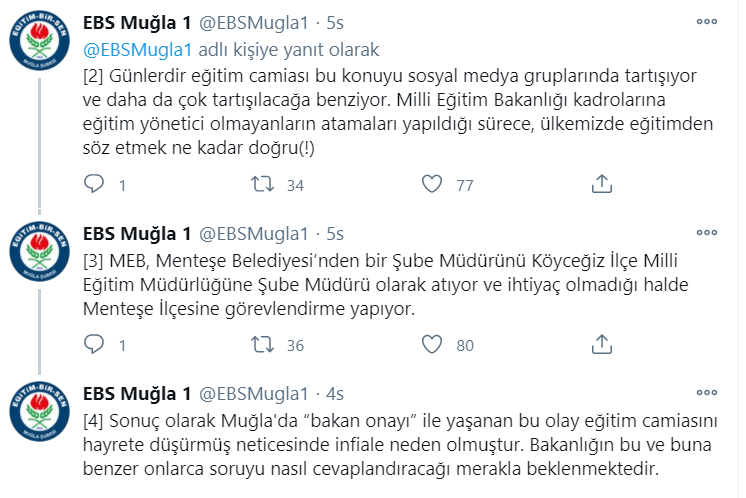
Task: Open timestamp 5s on tweet [3]
Action: click(334, 233)
